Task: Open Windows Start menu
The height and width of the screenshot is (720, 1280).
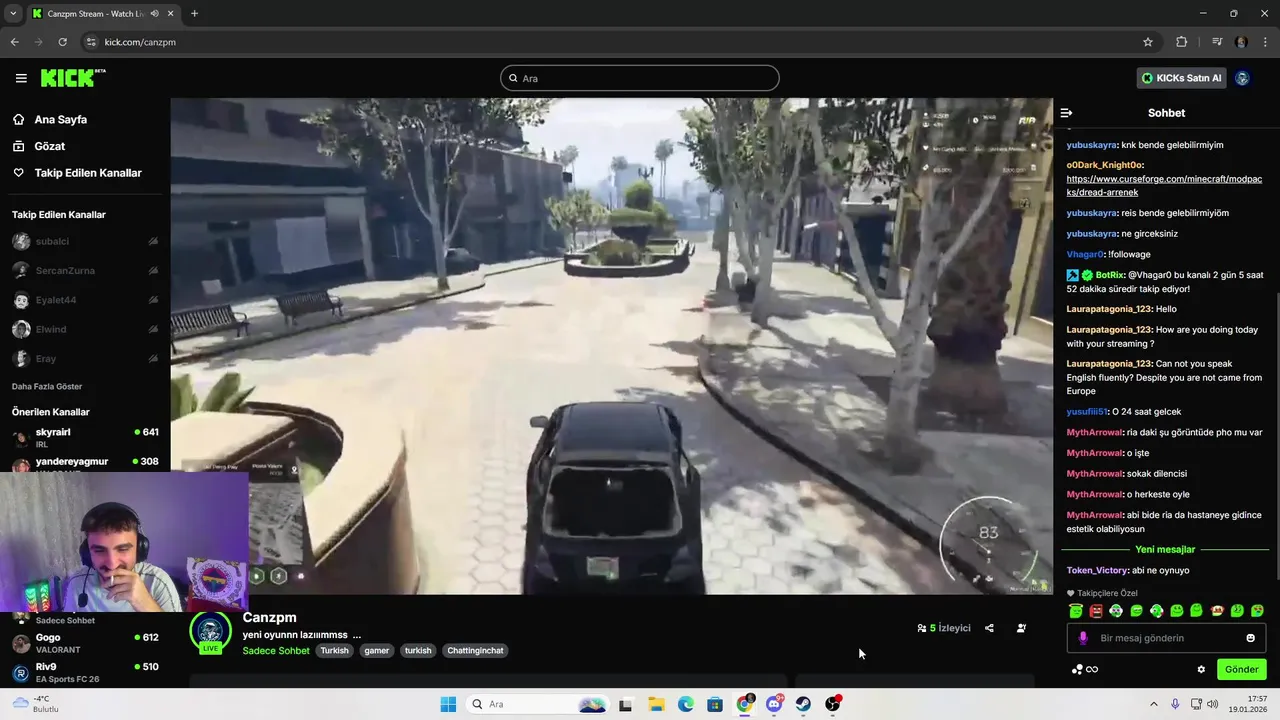Action: [448, 704]
